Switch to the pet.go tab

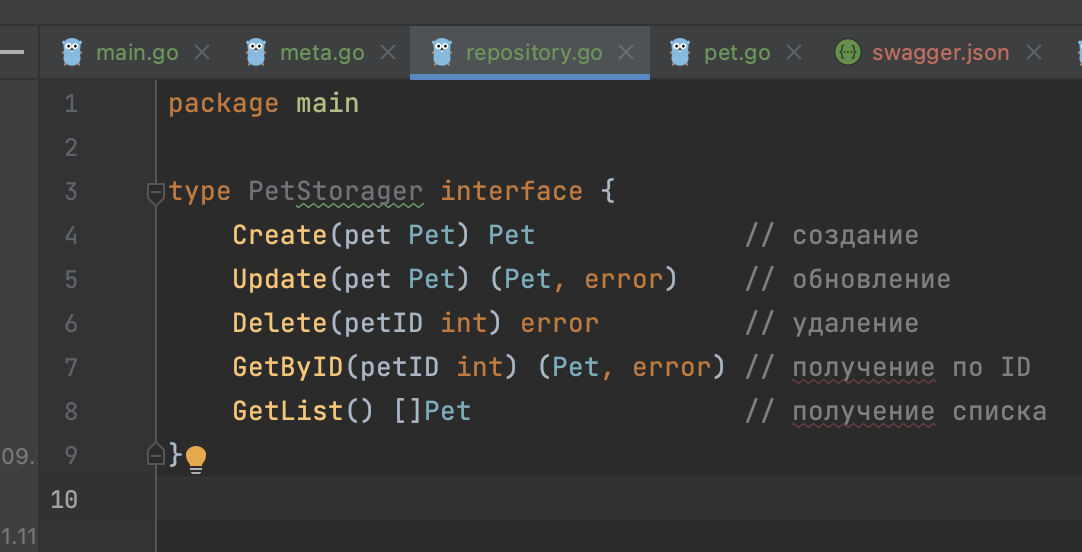736,53
